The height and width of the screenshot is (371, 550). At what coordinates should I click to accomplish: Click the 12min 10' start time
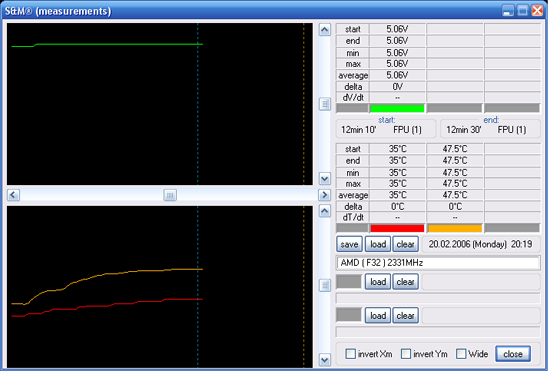pyautogui.click(x=358, y=130)
